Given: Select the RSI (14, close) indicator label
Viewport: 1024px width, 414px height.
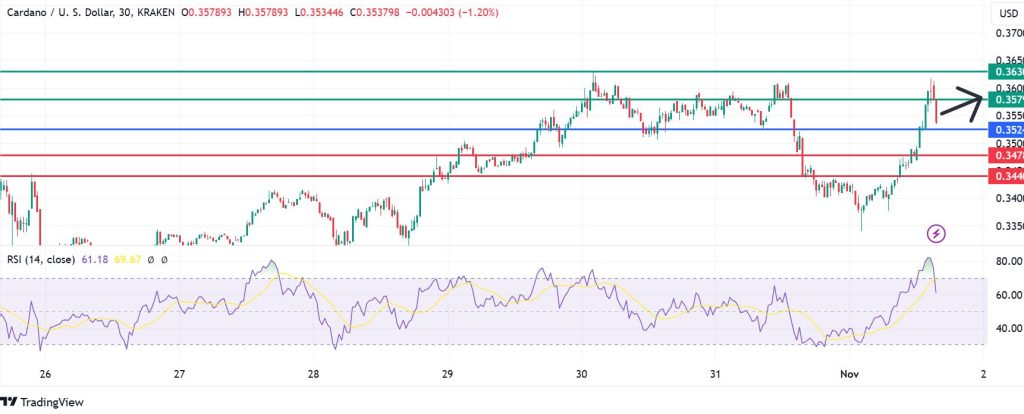Looking at the screenshot, I should (46, 259).
